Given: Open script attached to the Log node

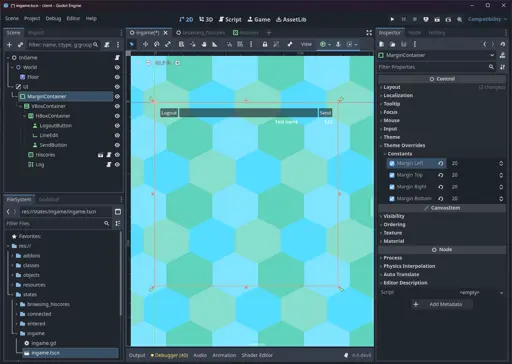Looking at the screenshot, I should (109, 165).
